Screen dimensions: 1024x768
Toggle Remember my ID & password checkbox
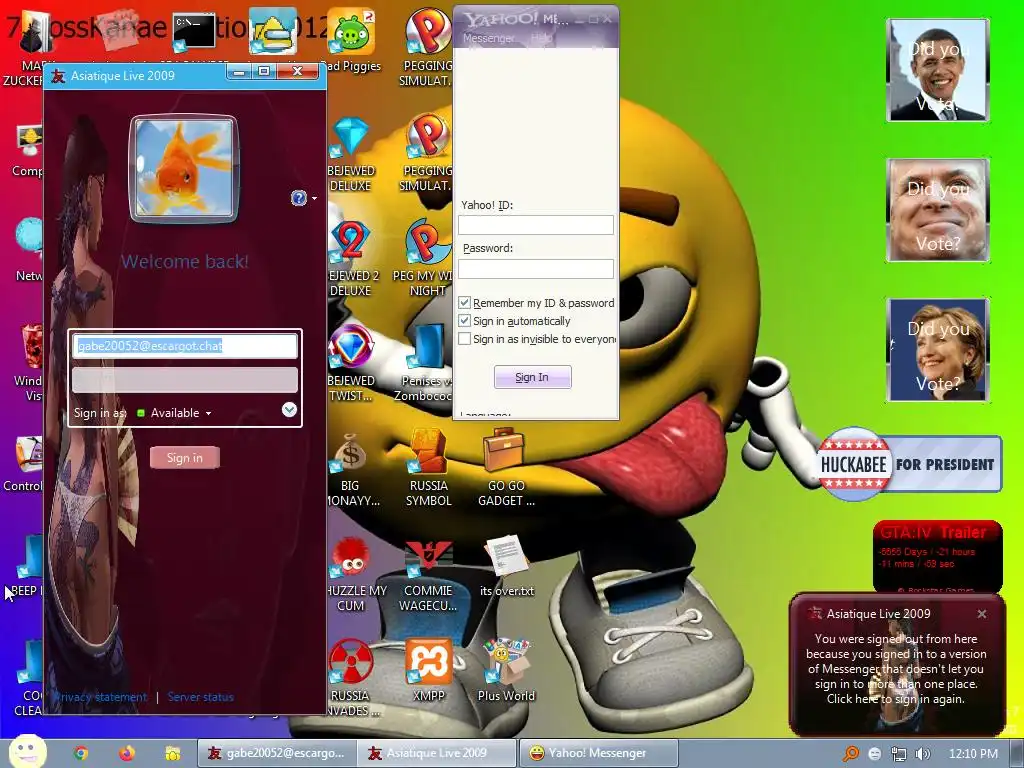[x=464, y=302]
